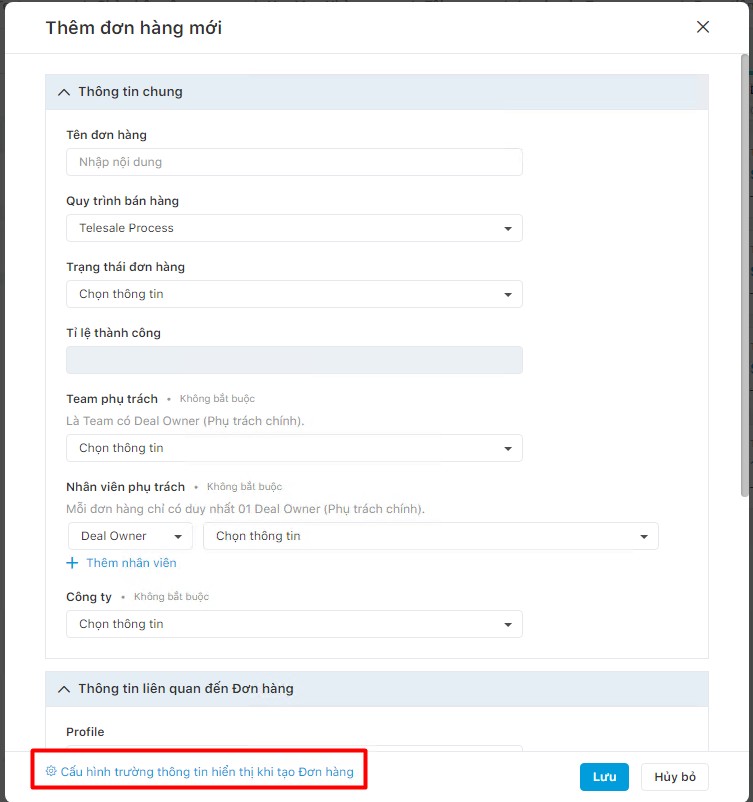Click the Thêm nhân viên link
The image size is (753, 802).
tap(131, 563)
